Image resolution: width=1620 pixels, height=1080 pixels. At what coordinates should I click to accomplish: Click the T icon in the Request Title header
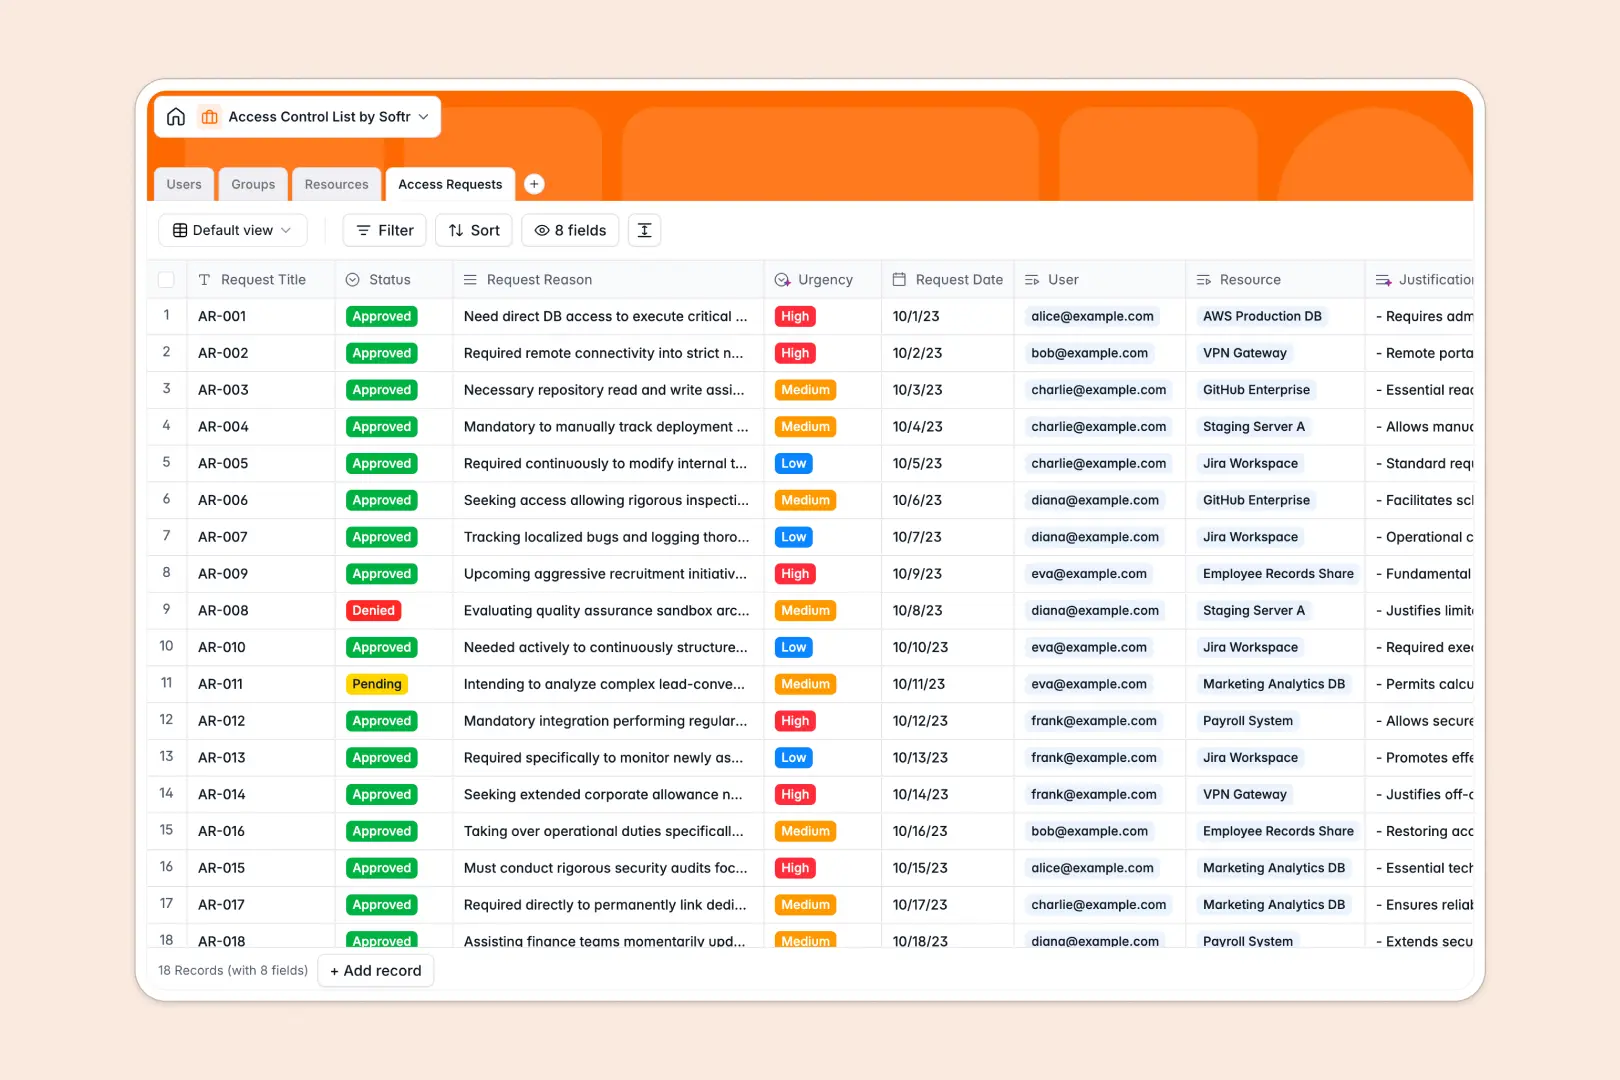[x=205, y=279]
